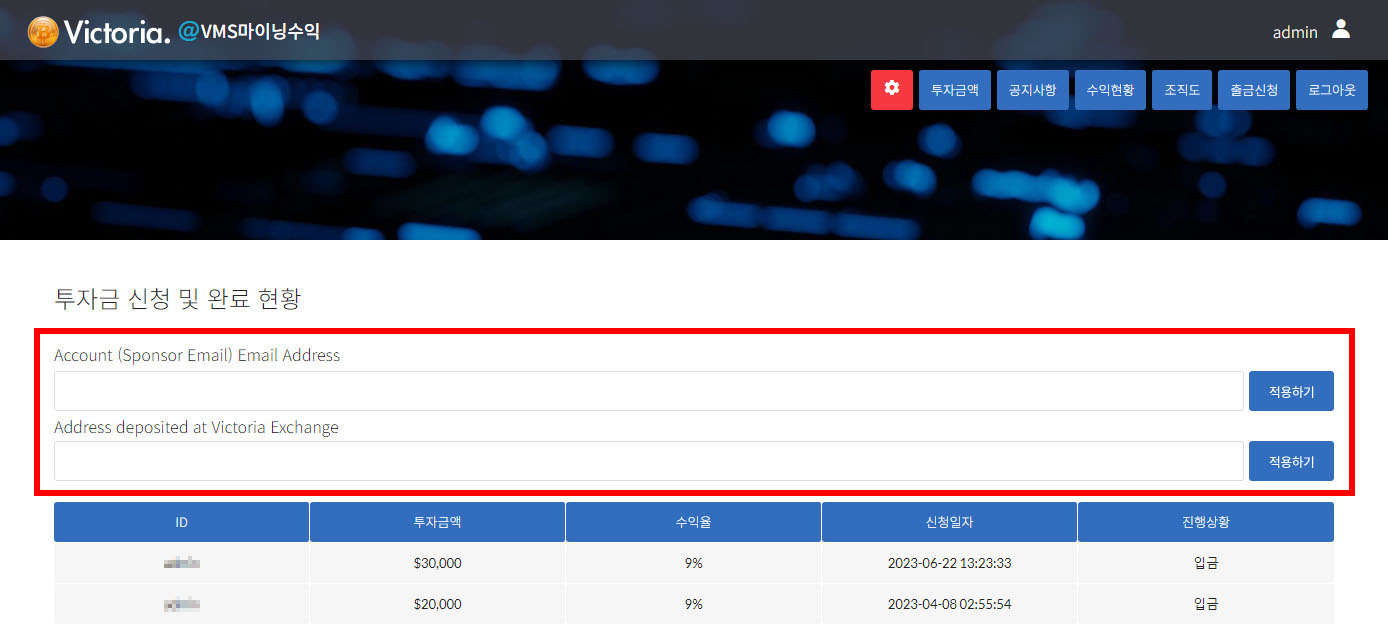1388x640 pixels.
Task: Open the 수익현황 menu button
Action: pyautogui.click(x=1110, y=90)
